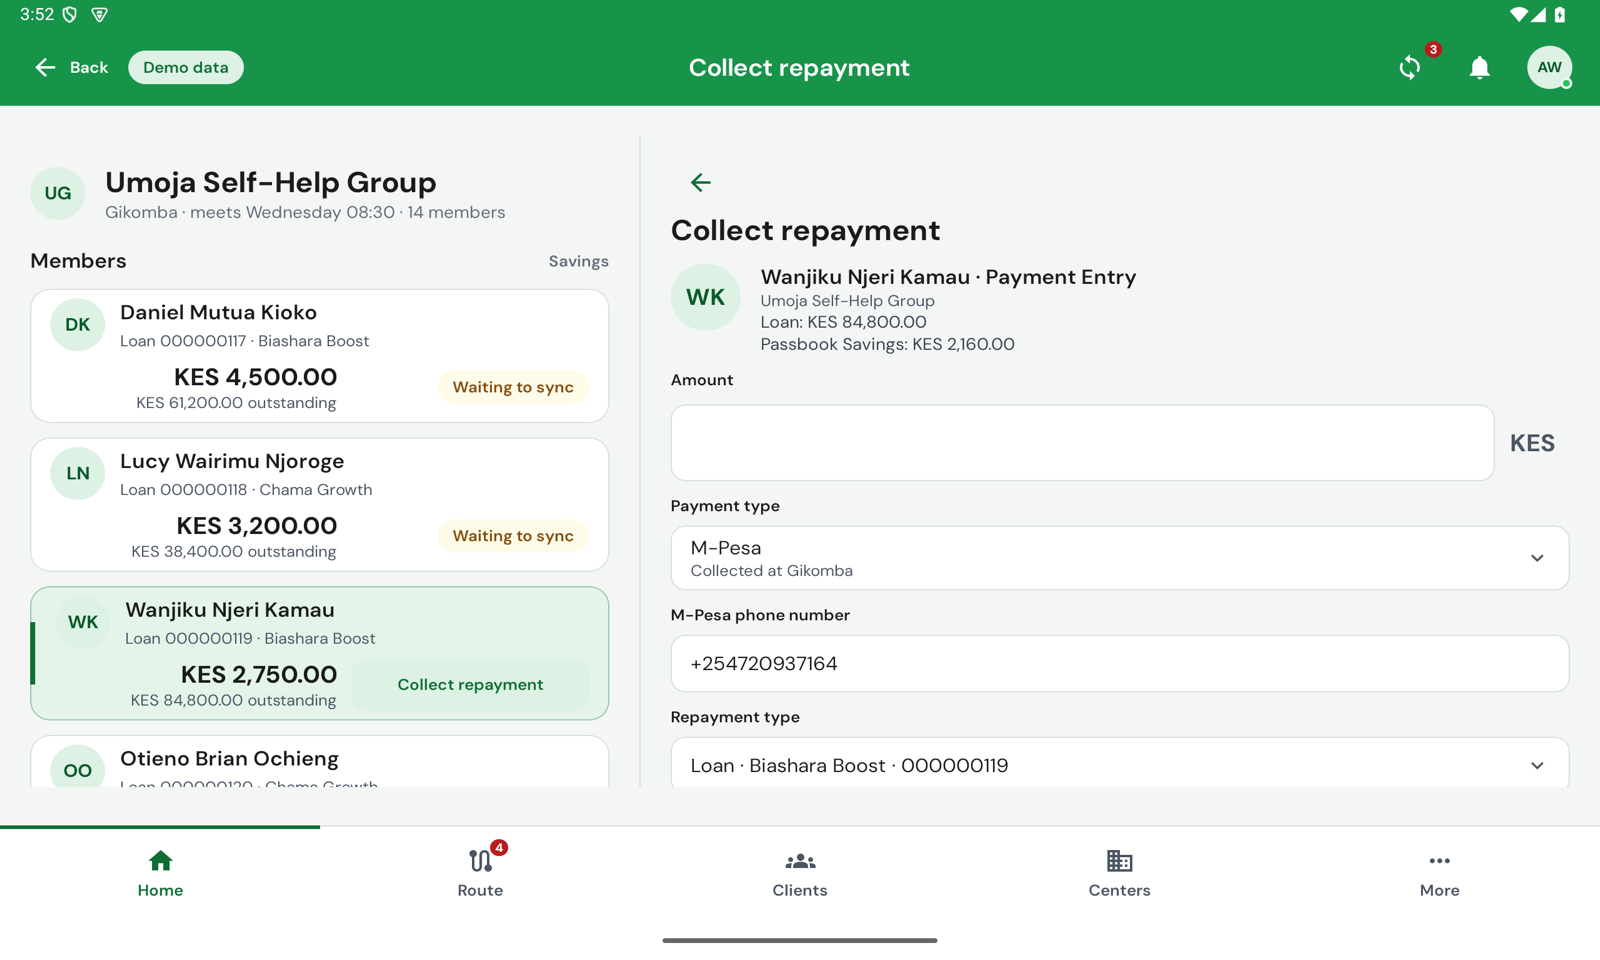Open the Savings link beside Members

click(x=578, y=261)
